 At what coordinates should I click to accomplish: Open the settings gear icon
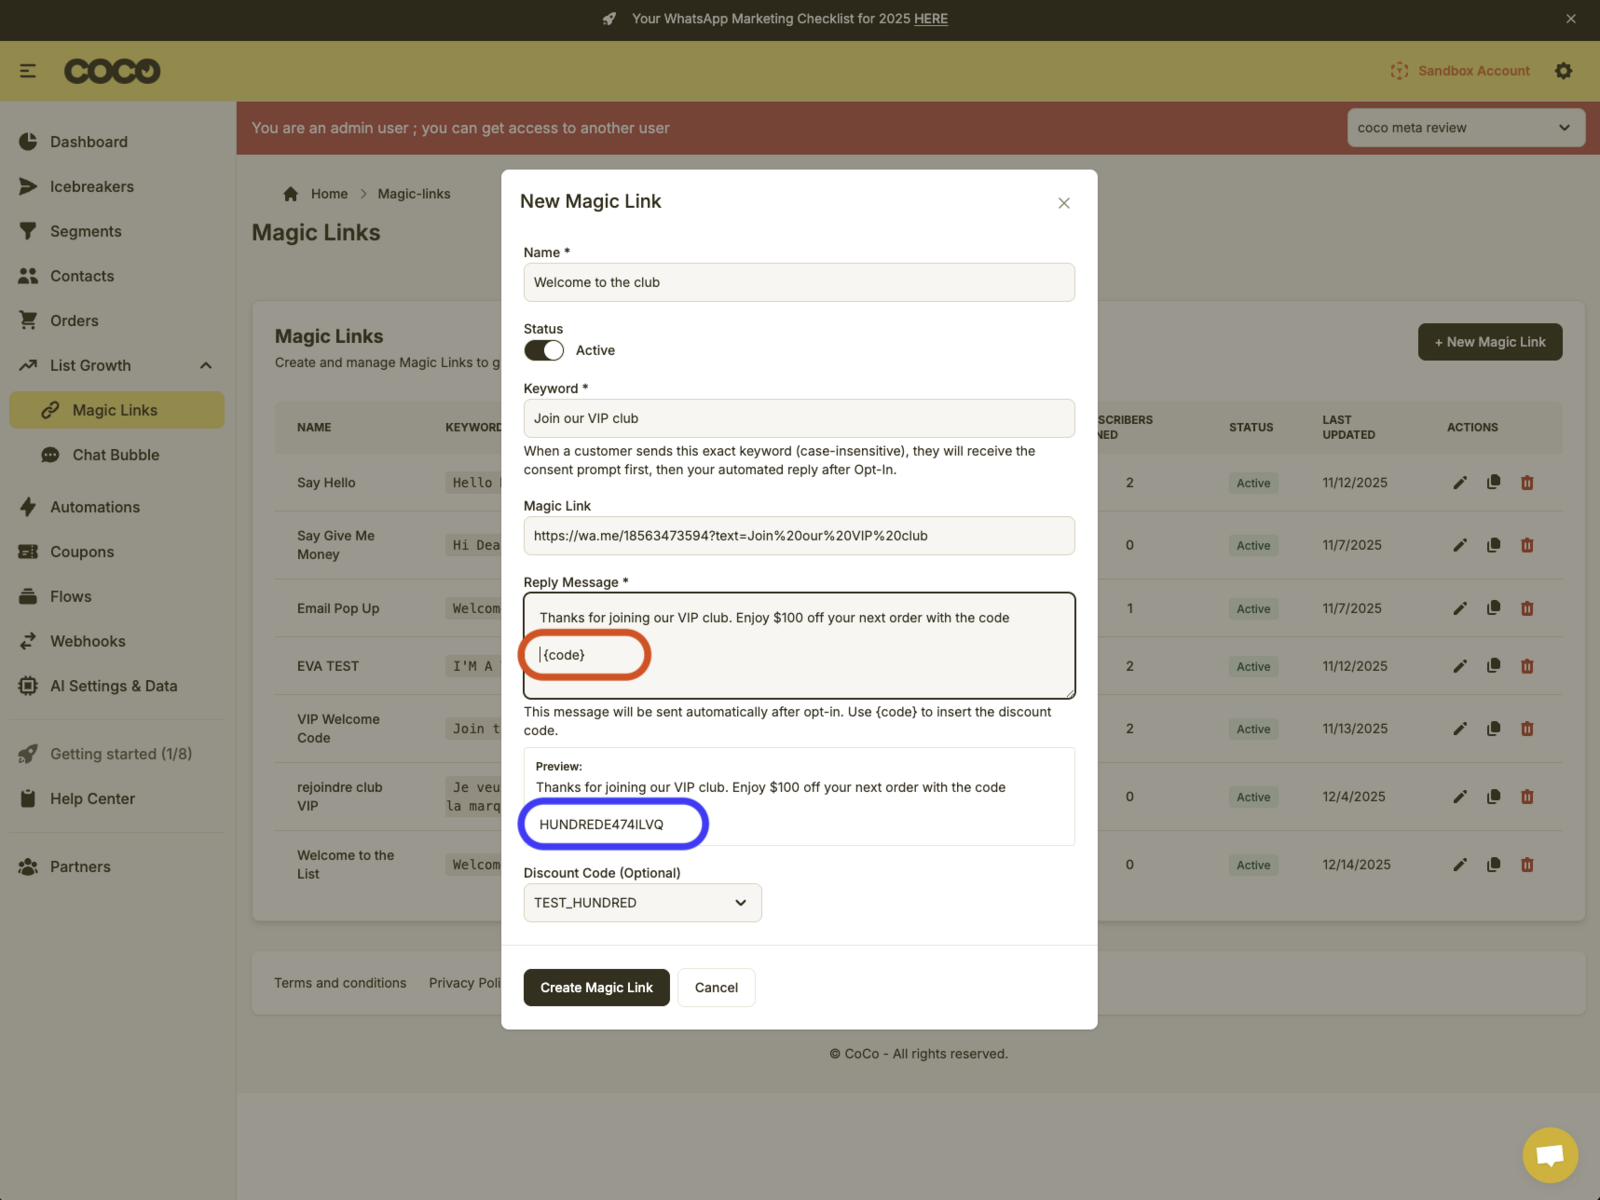pos(1564,71)
